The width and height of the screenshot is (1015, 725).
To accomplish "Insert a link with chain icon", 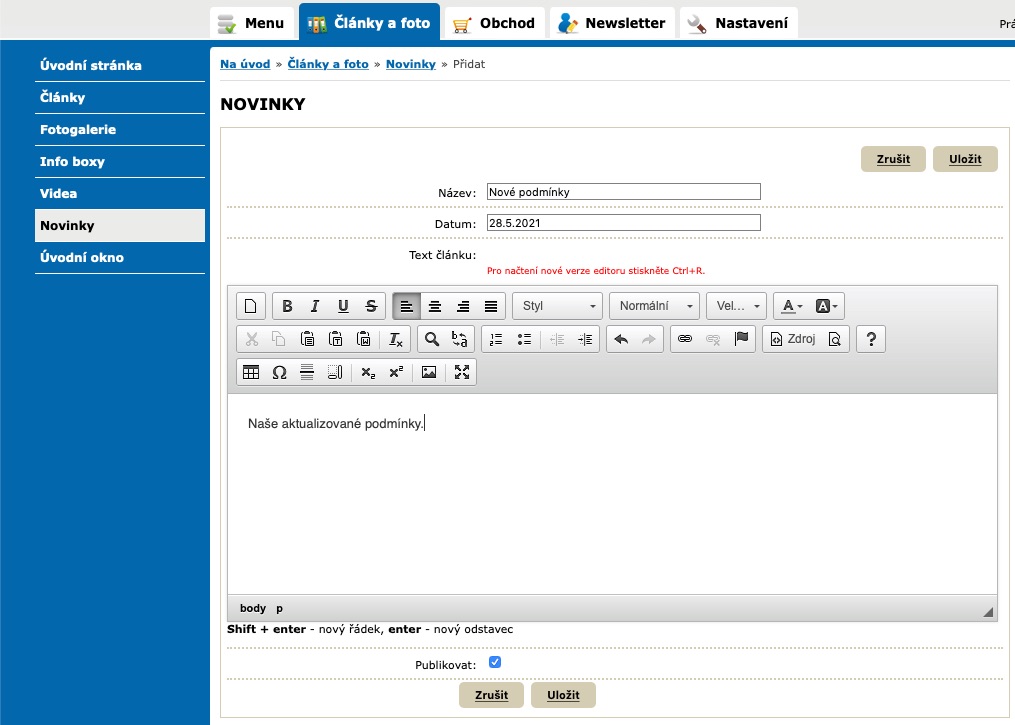I will tap(685, 339).
